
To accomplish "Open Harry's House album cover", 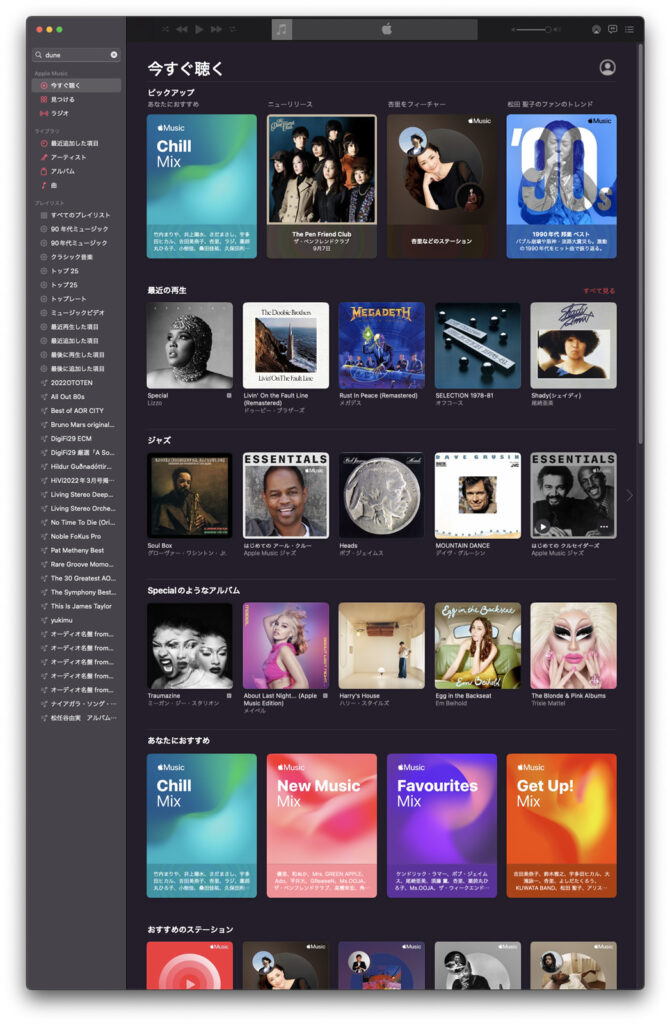I will (381, 646).
